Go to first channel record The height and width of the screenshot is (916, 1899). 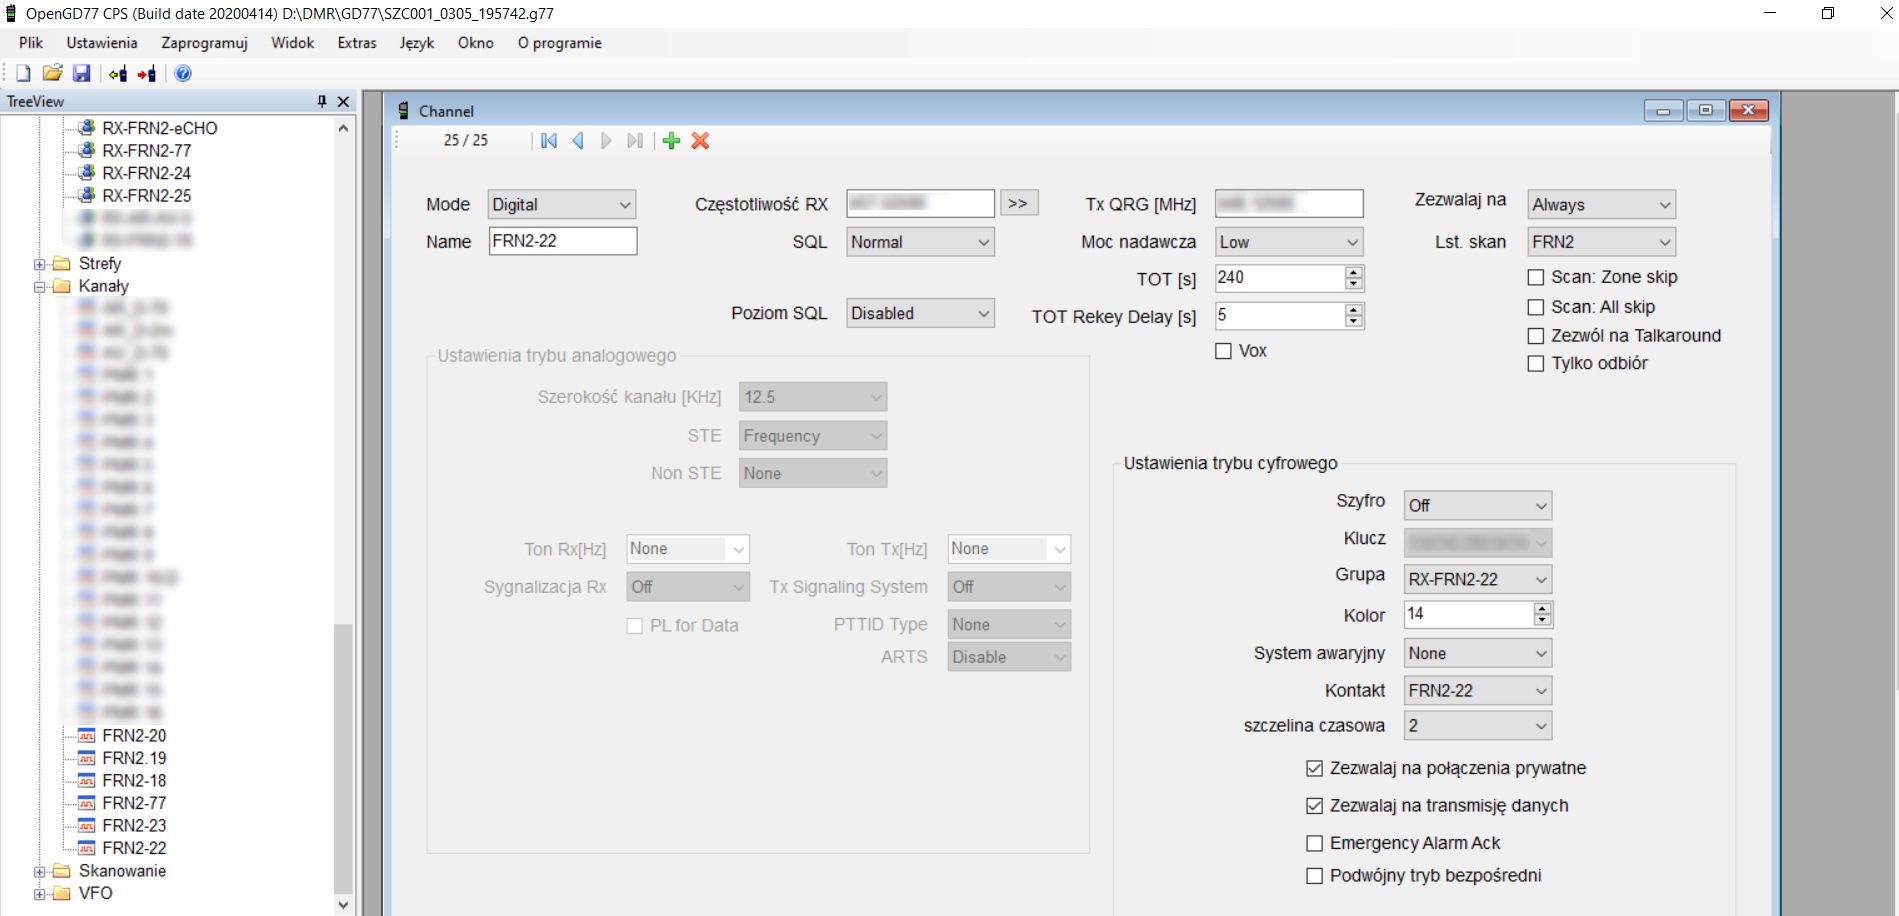coord(549,141)
